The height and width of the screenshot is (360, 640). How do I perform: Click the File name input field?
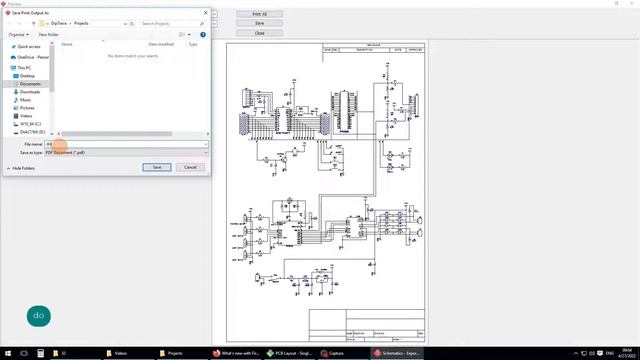124,144
